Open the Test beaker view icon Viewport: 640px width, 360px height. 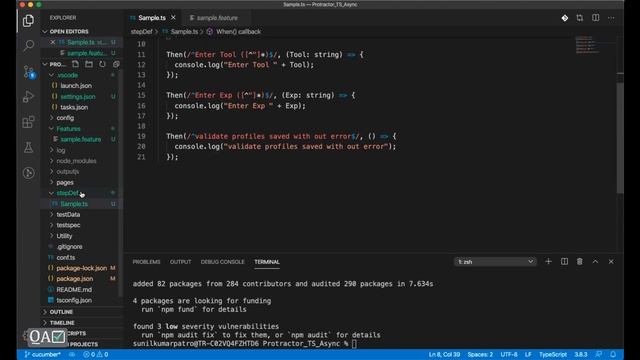[x=28, y=147]
